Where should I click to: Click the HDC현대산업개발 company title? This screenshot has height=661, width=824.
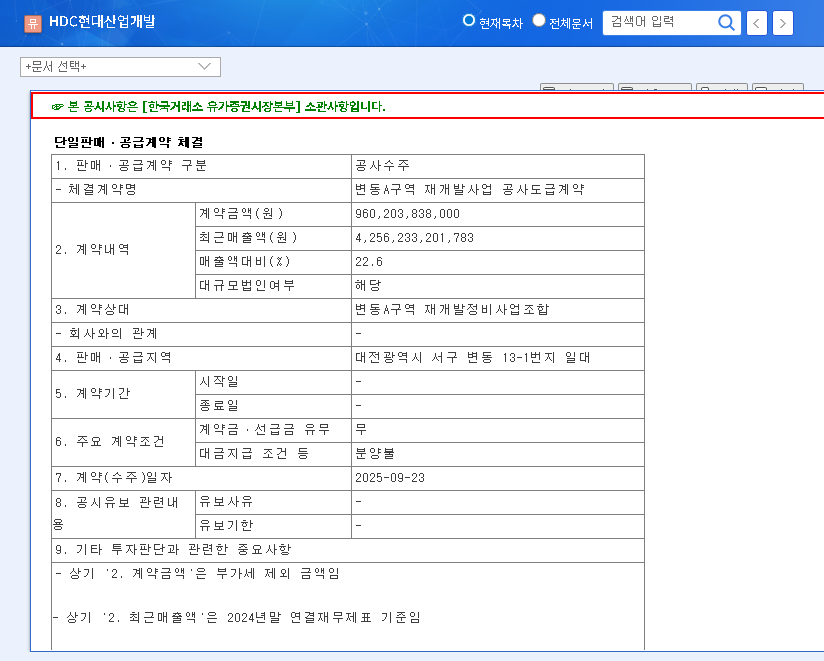102,22
